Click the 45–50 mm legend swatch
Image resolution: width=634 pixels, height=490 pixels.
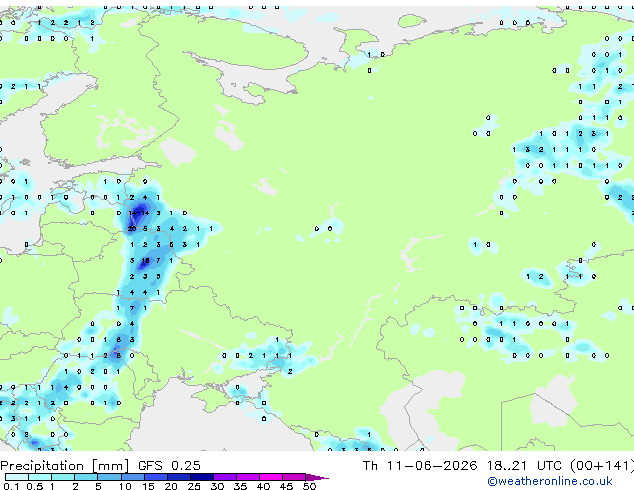294,477
